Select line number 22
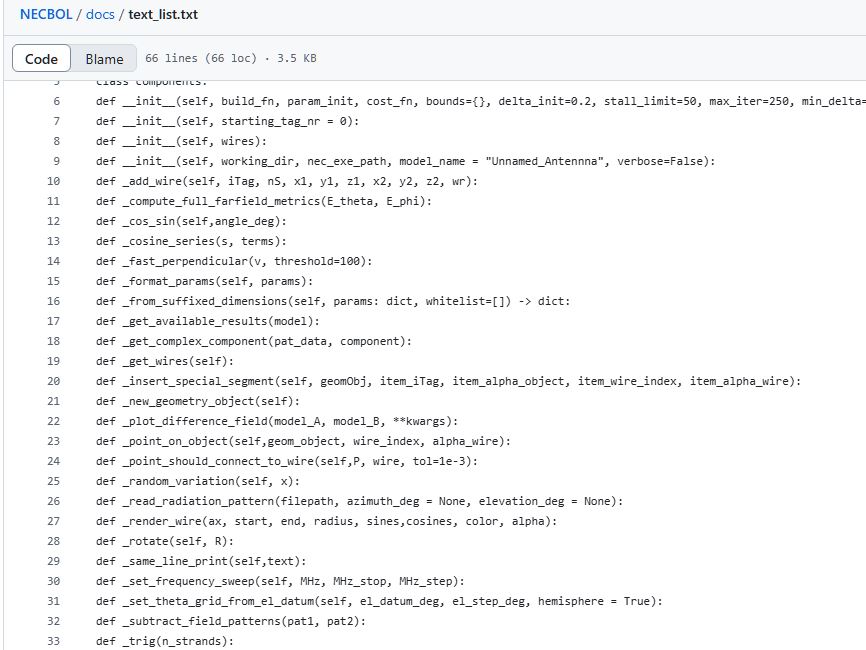866x650 pixels. [x=54, y=421]
